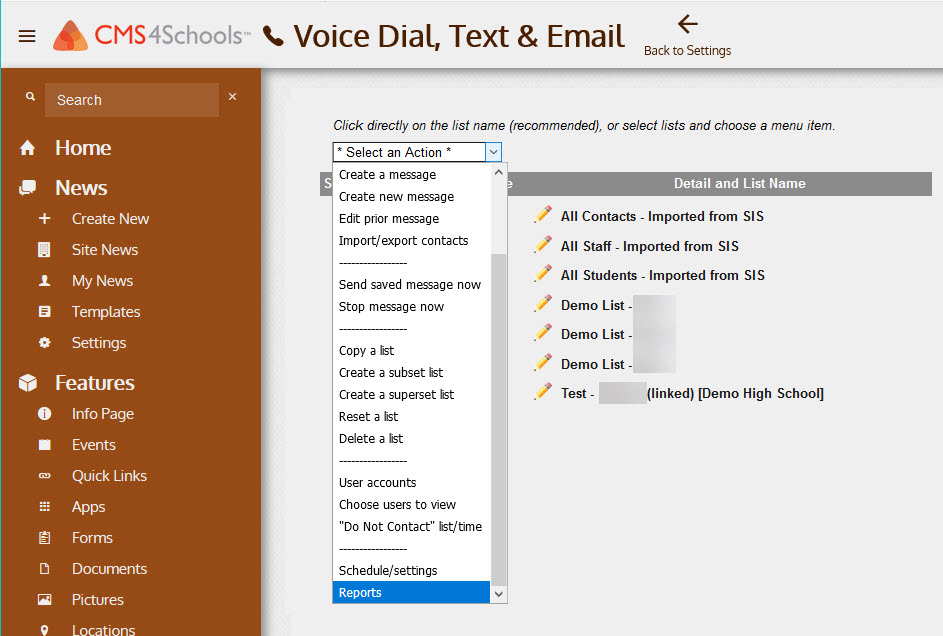Image resolution: width=943 pixels, height=636 pixels.
Task: Click dropdown list scroll down arrow
Action: click(499, 594)
